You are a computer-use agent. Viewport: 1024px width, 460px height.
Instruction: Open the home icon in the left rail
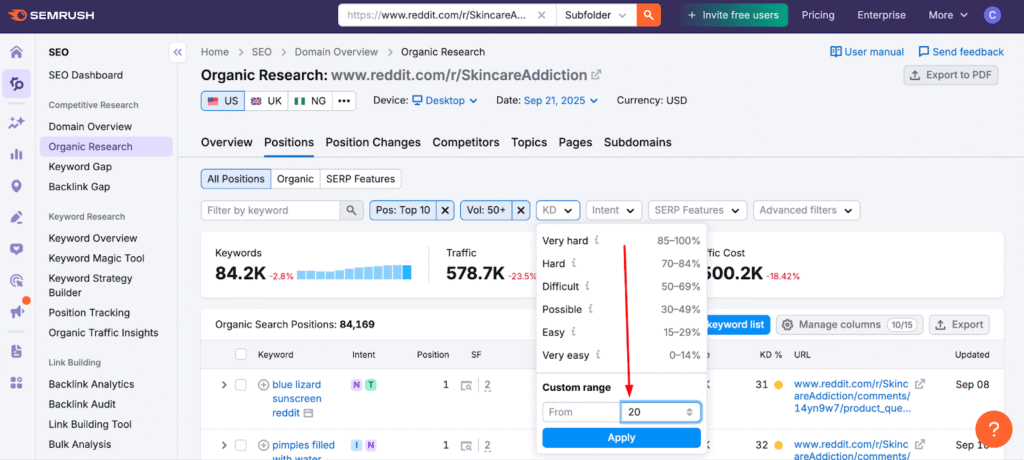(x=16, y=53)
